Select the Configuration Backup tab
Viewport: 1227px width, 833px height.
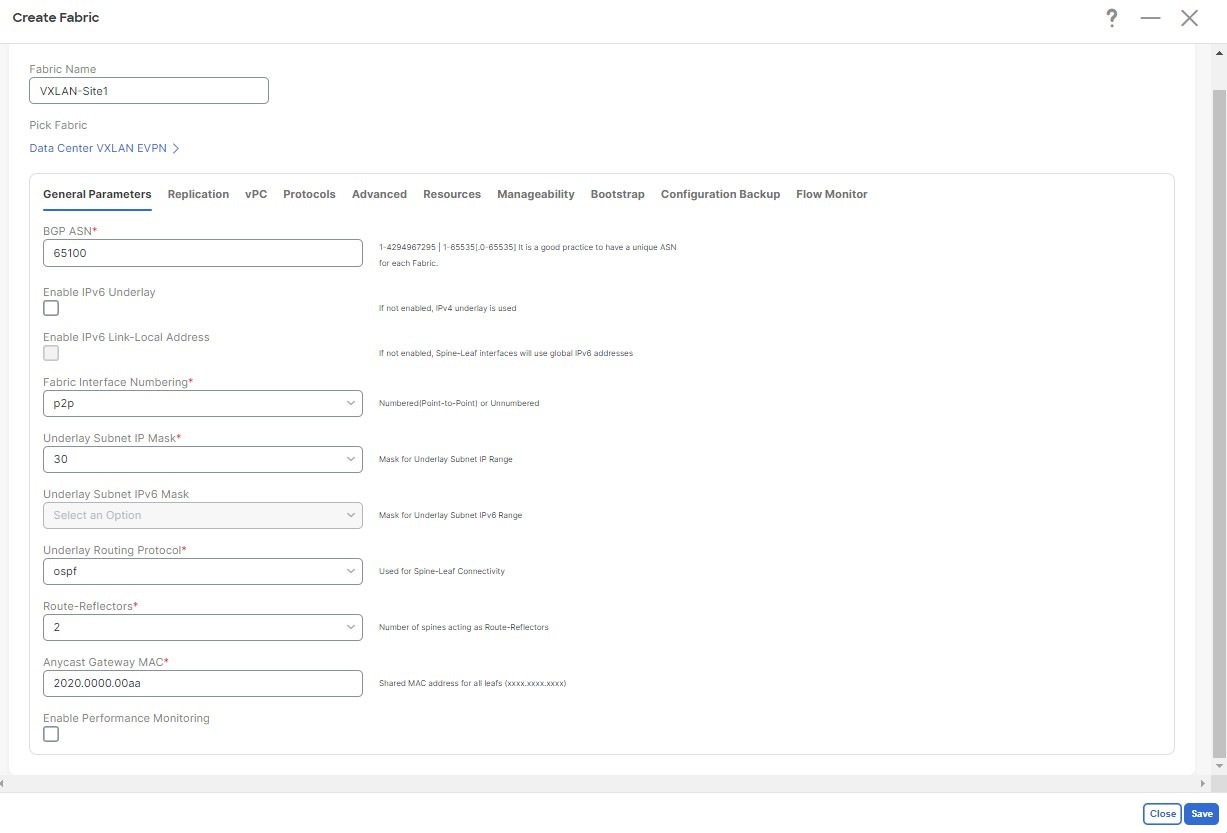coord(720,194)
